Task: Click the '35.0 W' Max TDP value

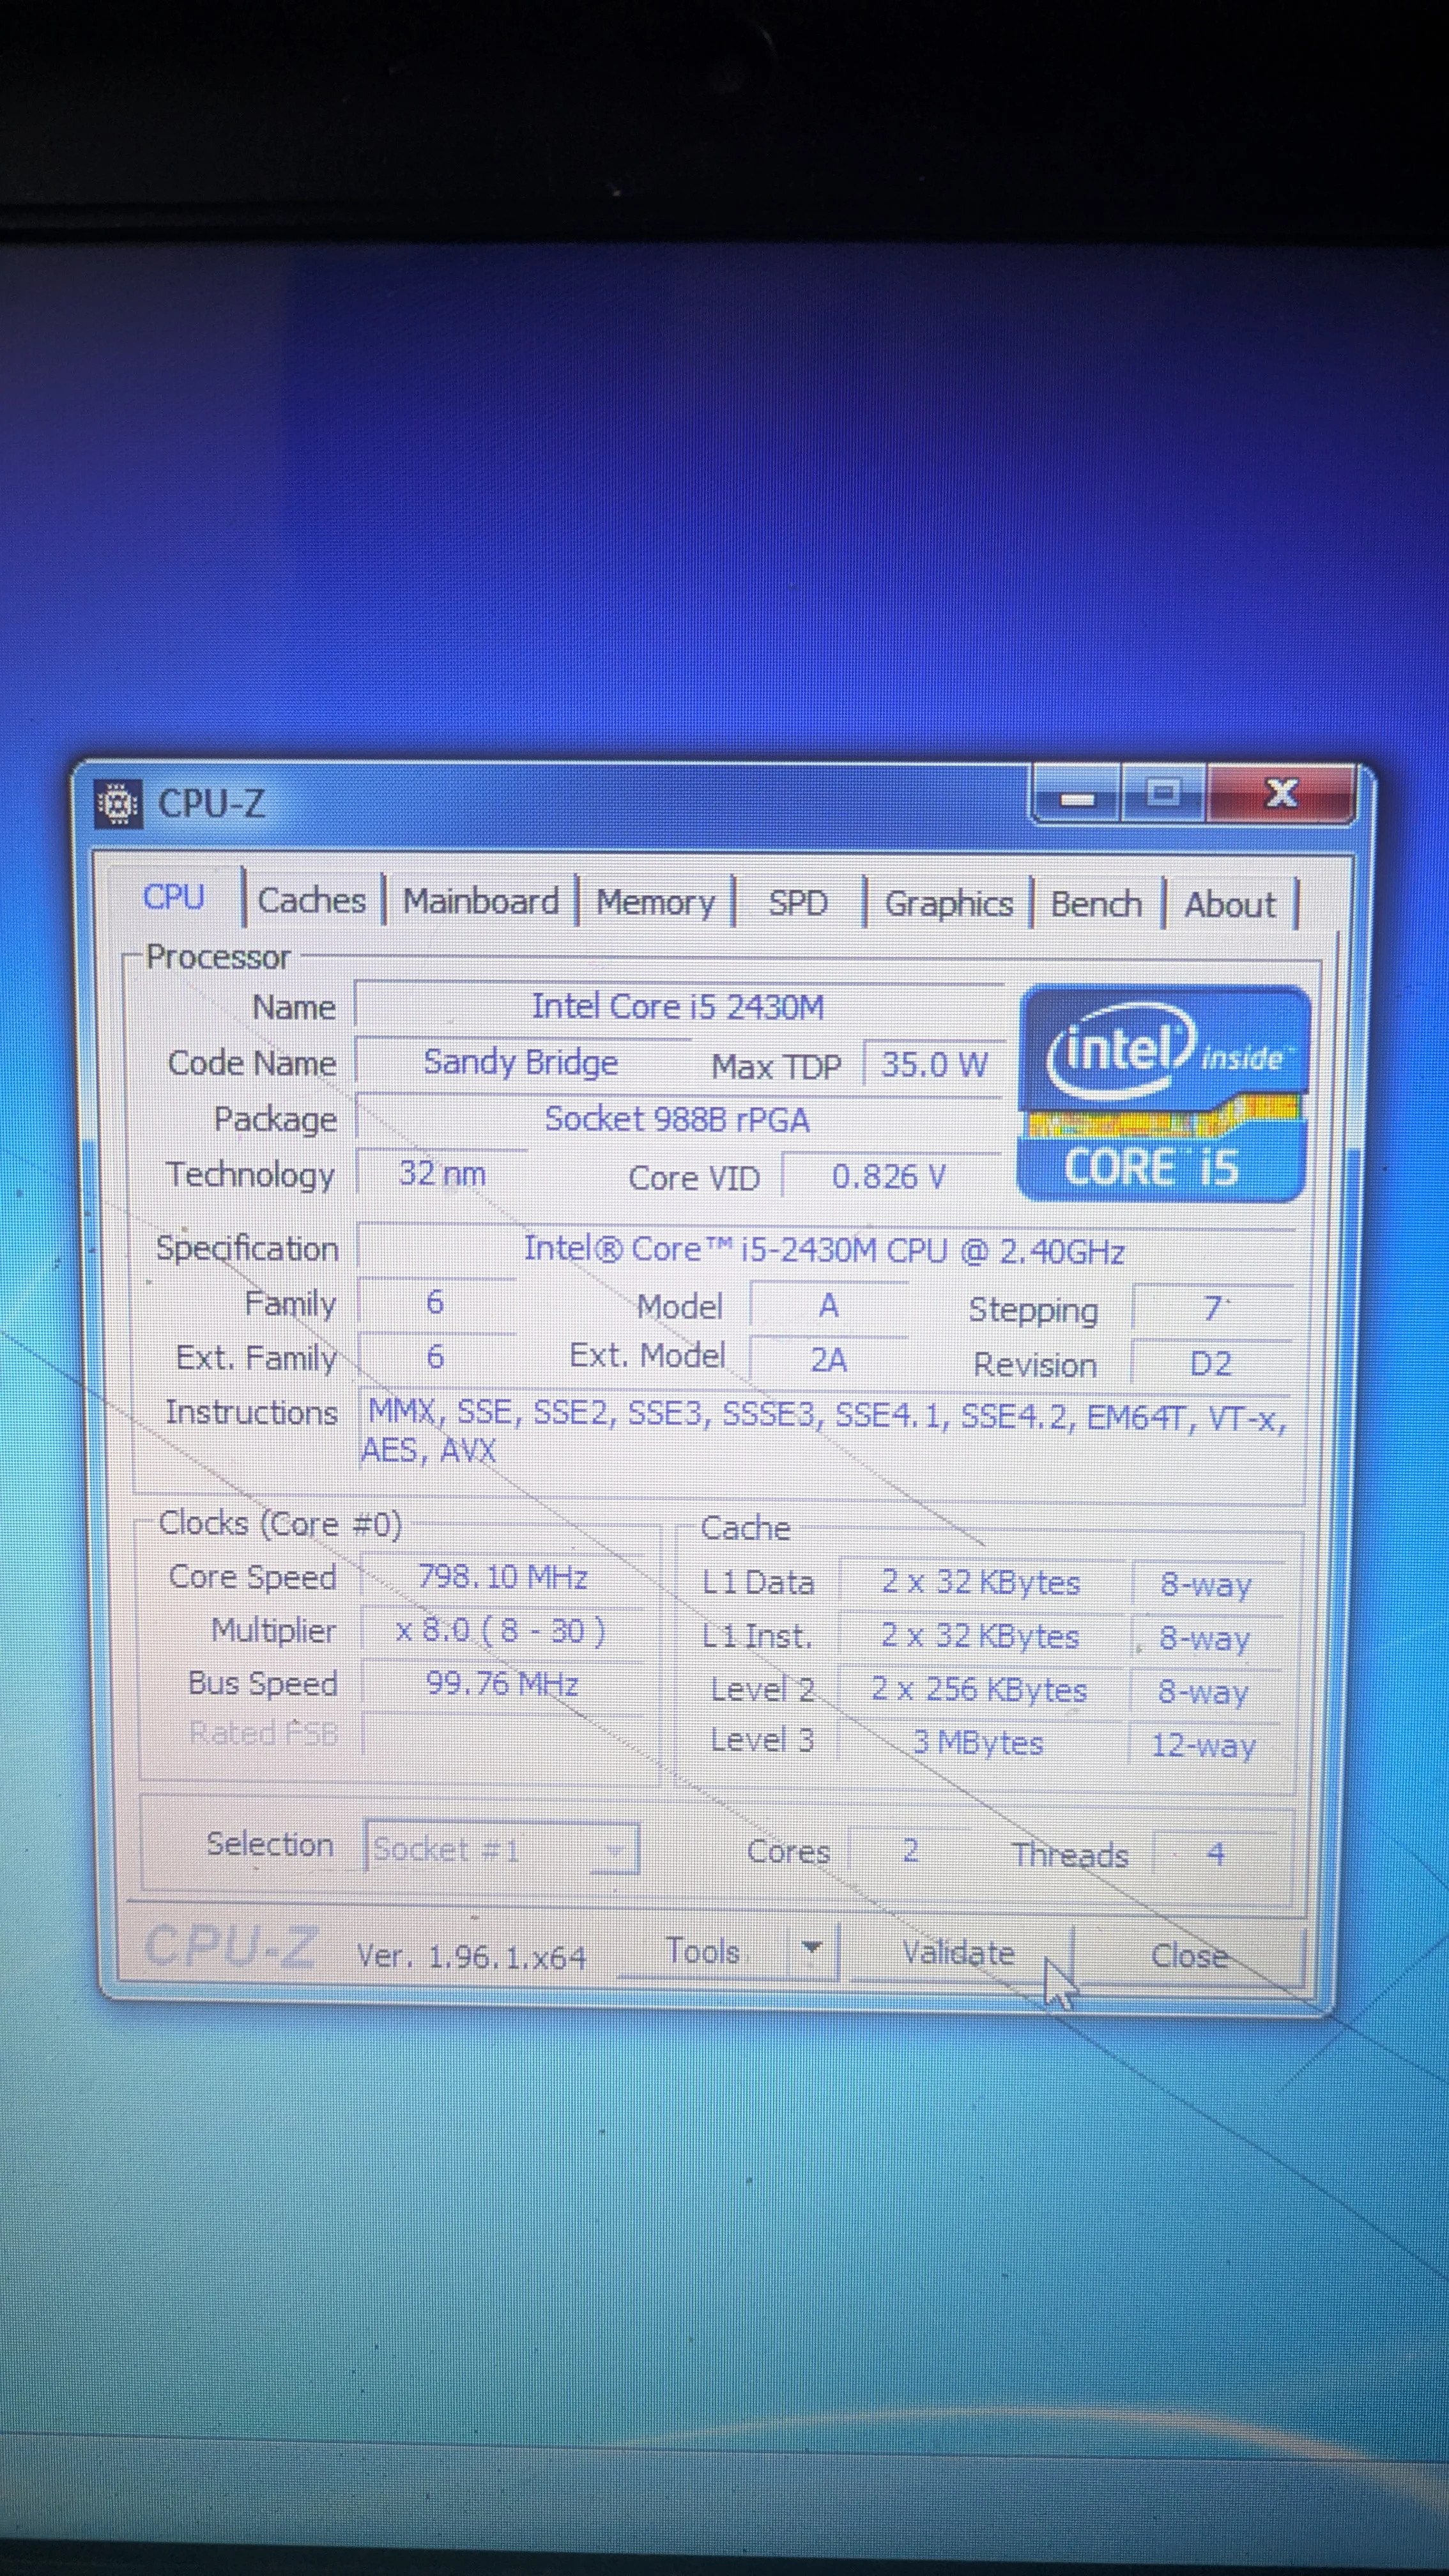Action: 933,1065
